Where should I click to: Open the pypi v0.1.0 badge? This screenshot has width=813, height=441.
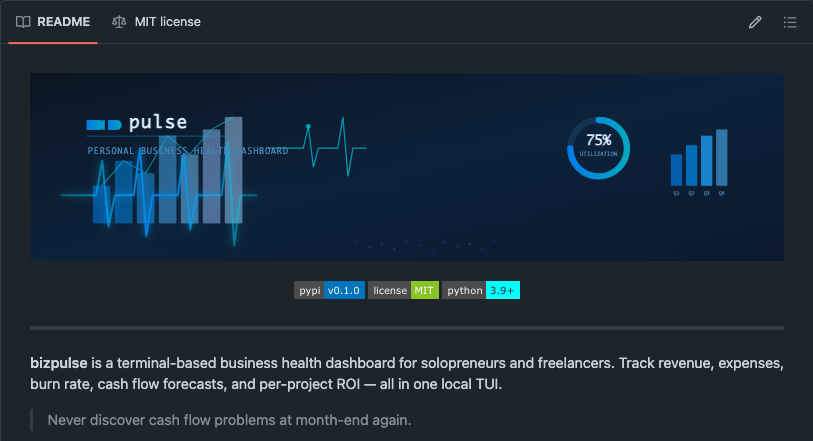(x=329, y=290)
